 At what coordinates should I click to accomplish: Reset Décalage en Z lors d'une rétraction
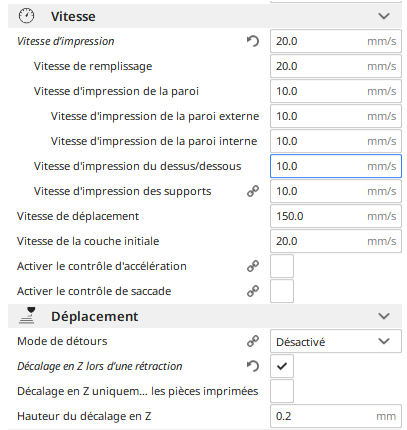pos(253,366)
